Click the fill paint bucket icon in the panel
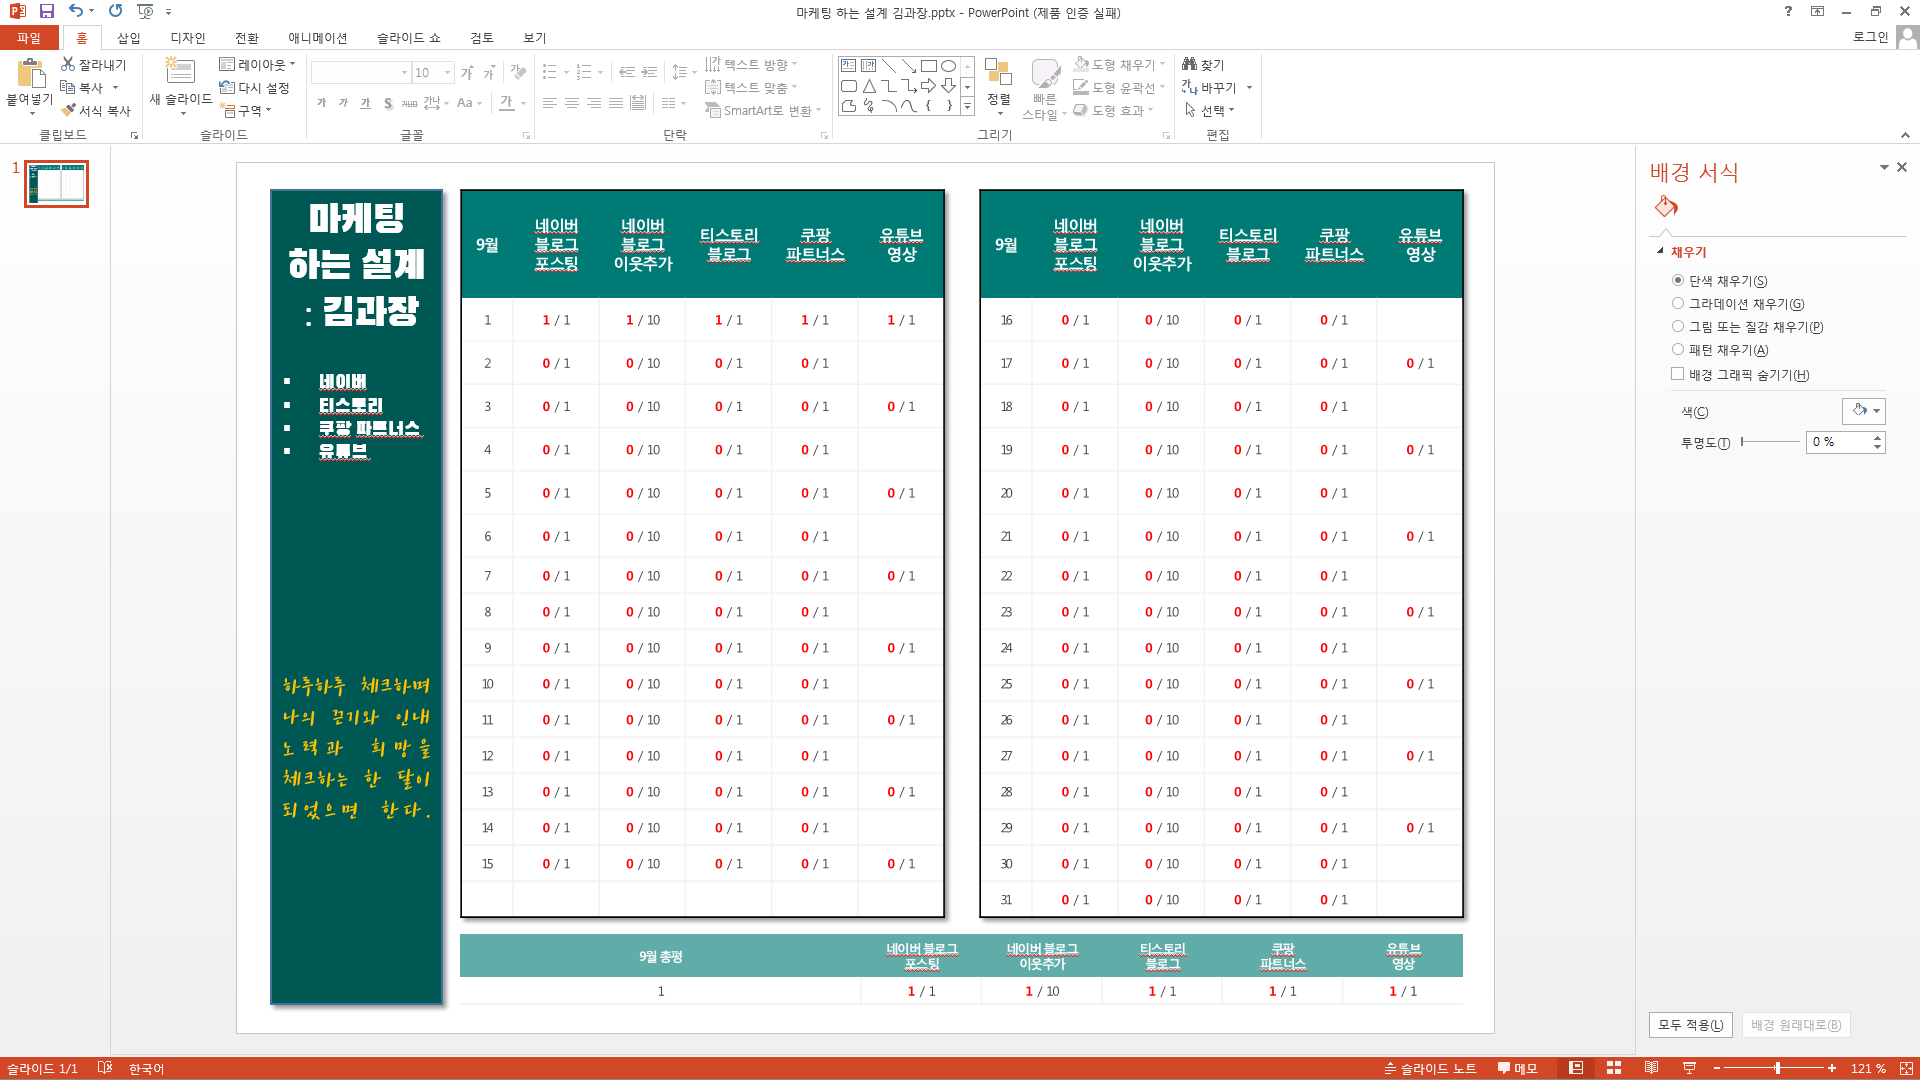The height and width of the screenshot is (1080, 1920). pos(1666,207)
